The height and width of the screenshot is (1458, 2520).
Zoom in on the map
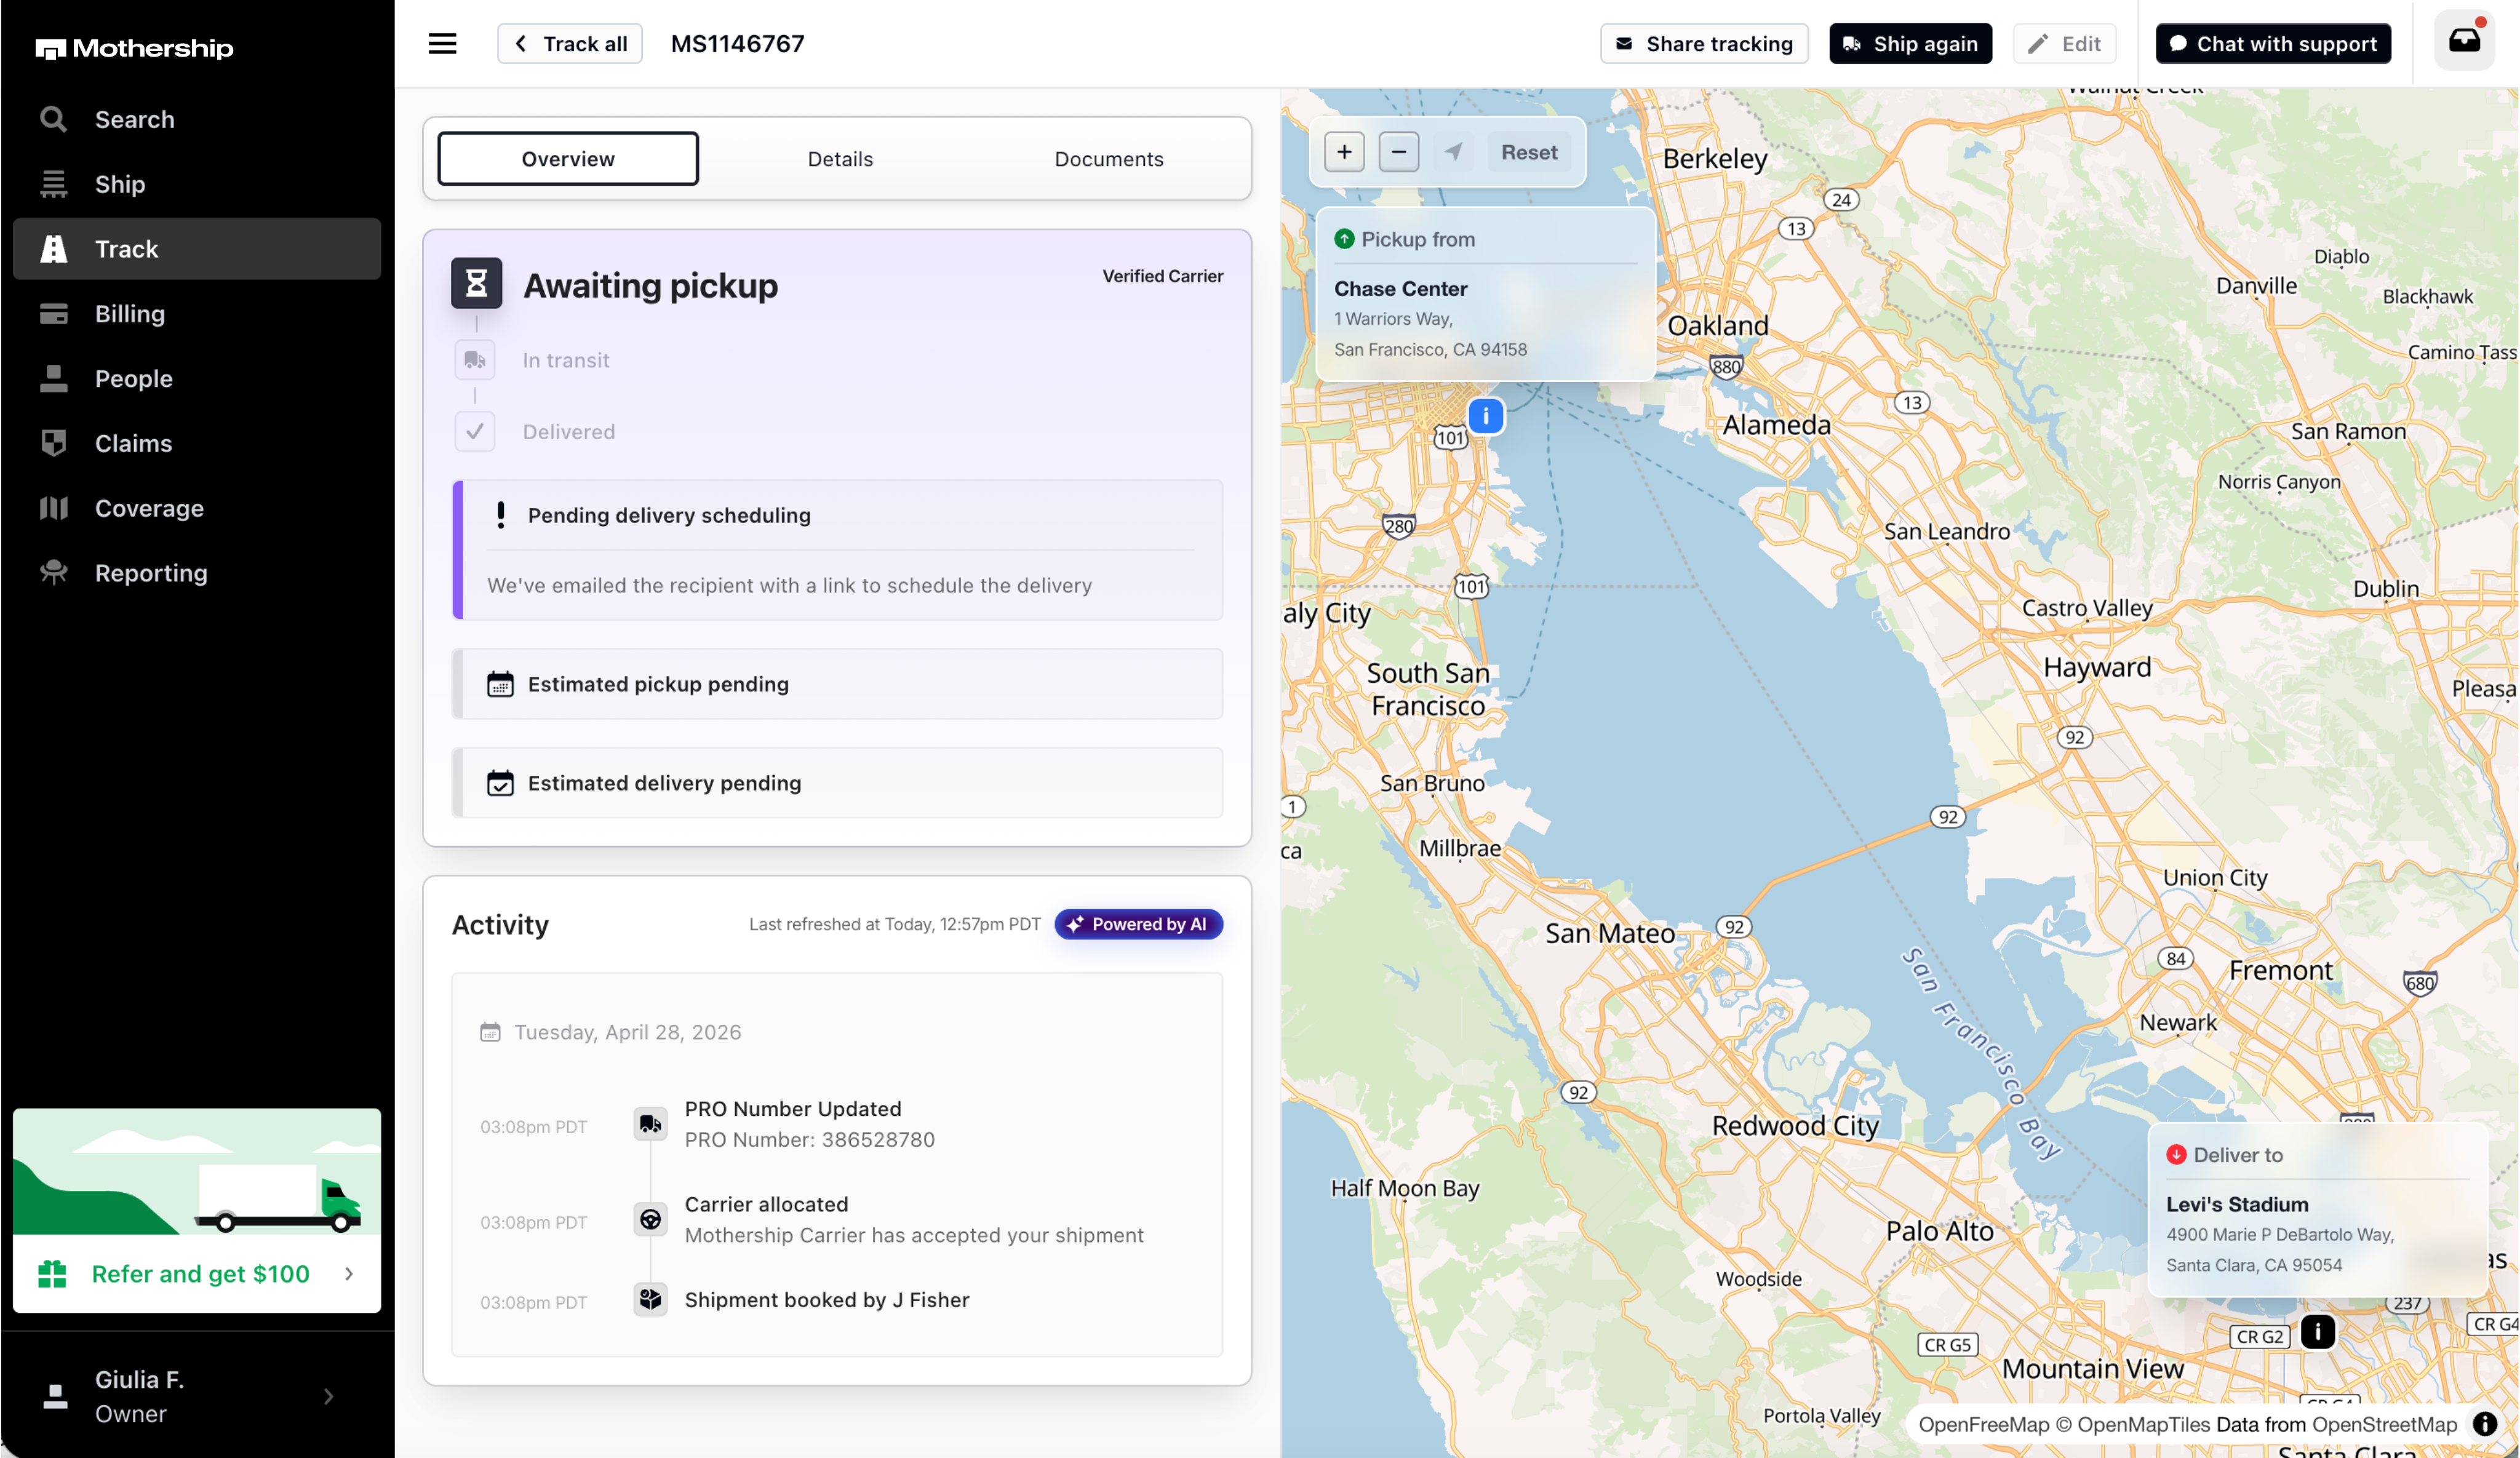tap(1344, 152)
